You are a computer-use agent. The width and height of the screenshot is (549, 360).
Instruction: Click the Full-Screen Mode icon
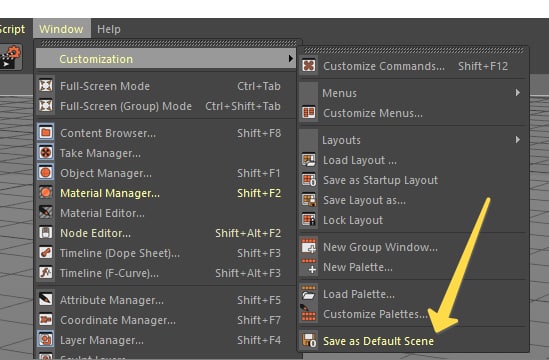tap(46, 86)
